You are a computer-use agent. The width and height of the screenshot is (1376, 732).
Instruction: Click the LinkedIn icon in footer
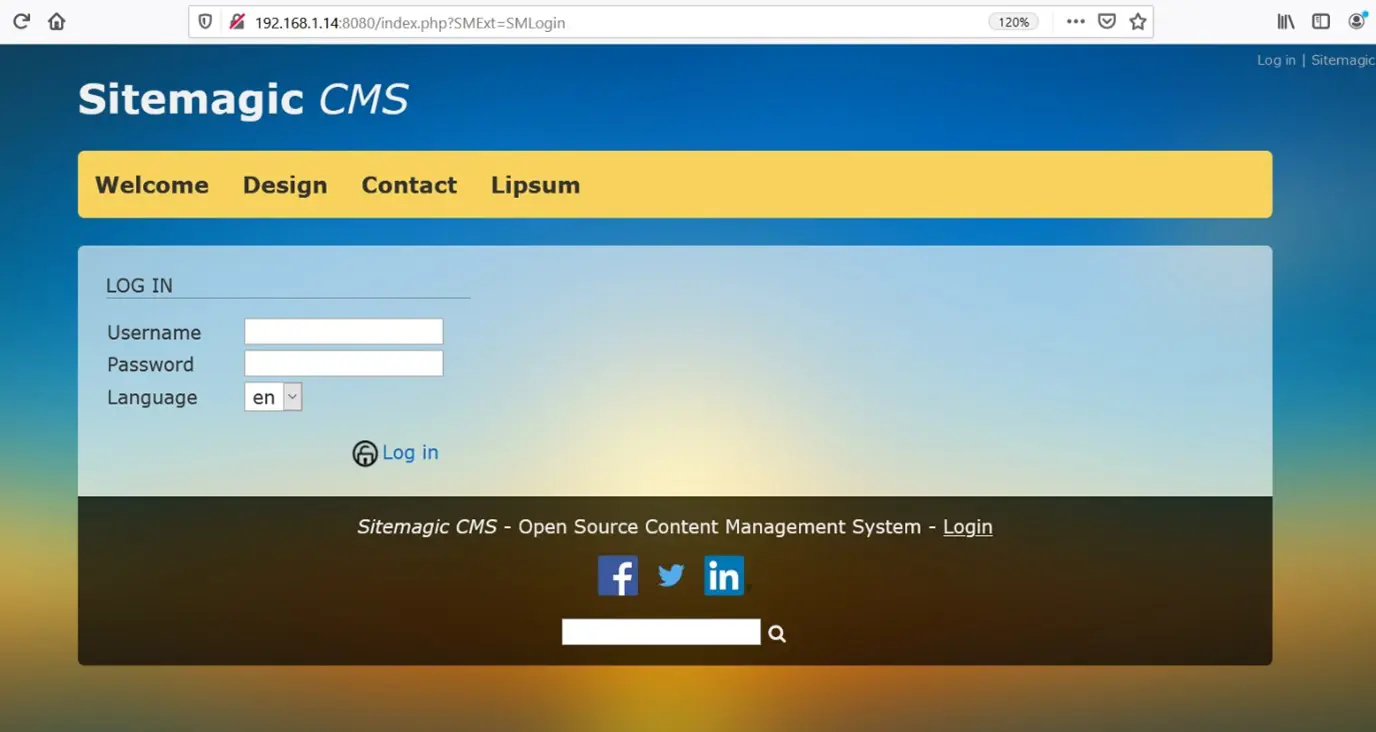tap(724, 576)
